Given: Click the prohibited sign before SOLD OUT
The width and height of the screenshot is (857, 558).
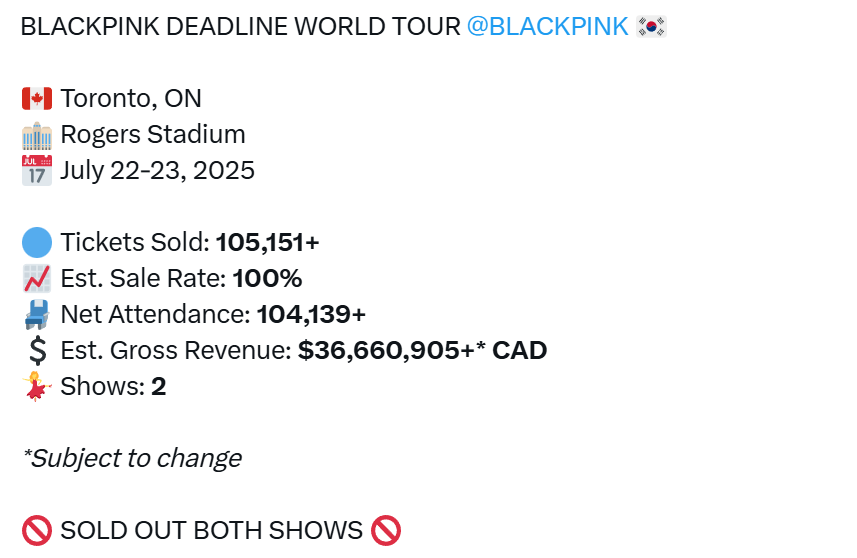Looking at the screenshot, I should pyautogui.click(x=37, y=531).
